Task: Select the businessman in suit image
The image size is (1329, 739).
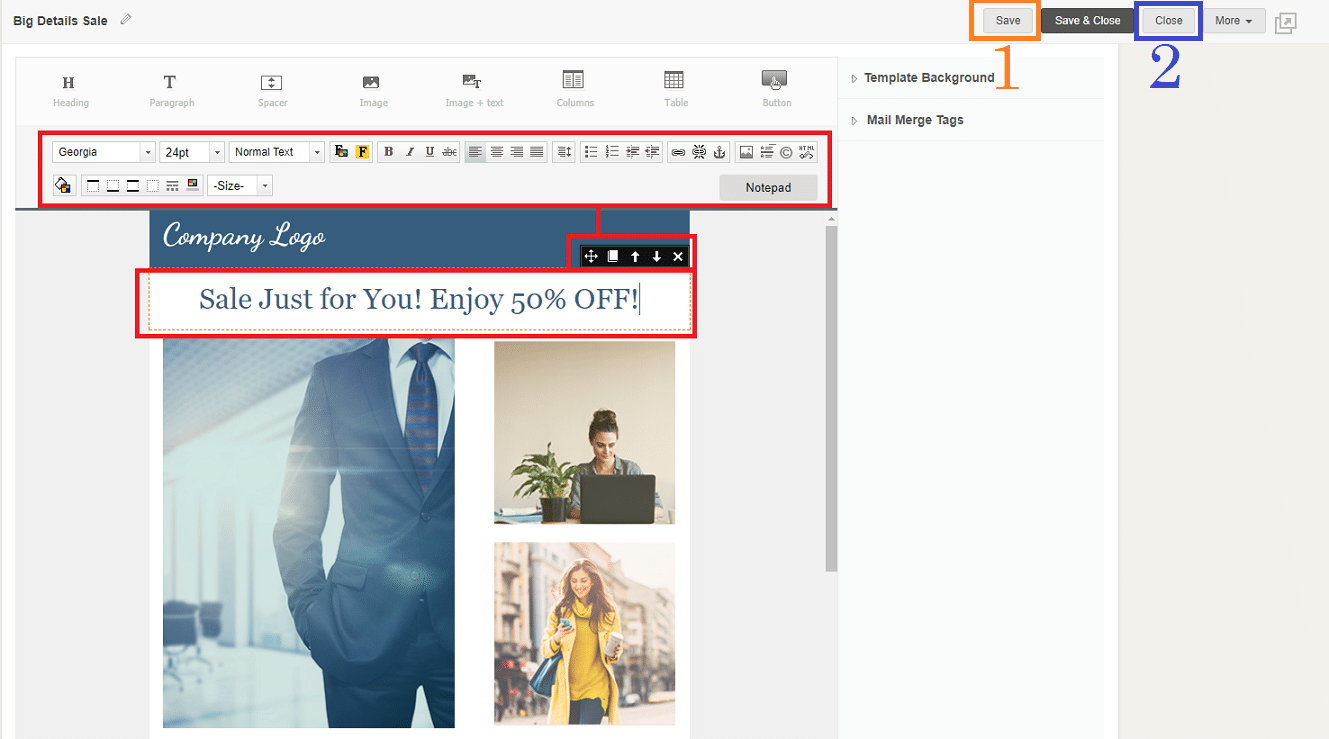Action: click(x=308, y=533)
